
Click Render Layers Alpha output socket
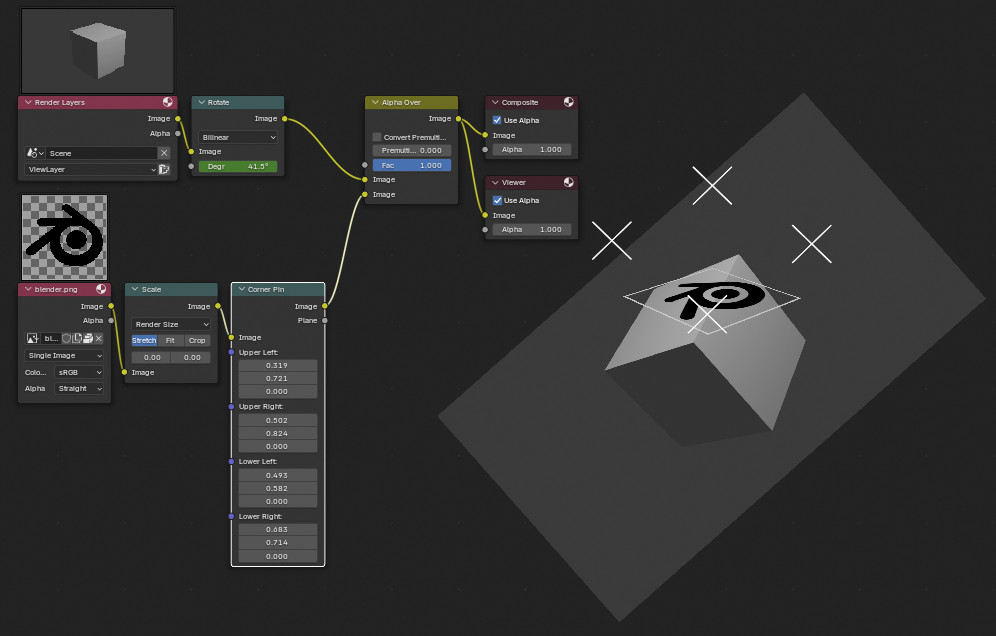click(x=178, y=133)
